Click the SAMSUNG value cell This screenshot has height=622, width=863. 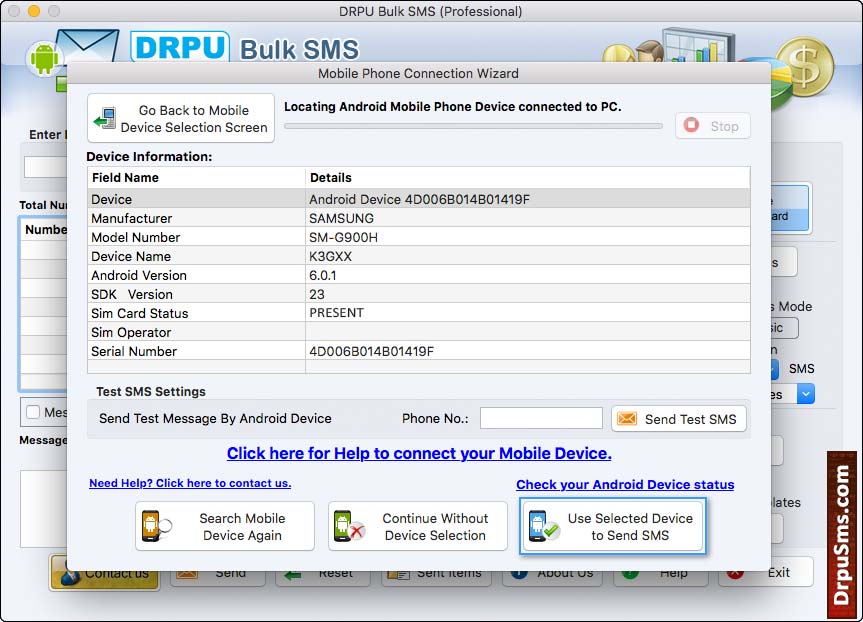341,219
